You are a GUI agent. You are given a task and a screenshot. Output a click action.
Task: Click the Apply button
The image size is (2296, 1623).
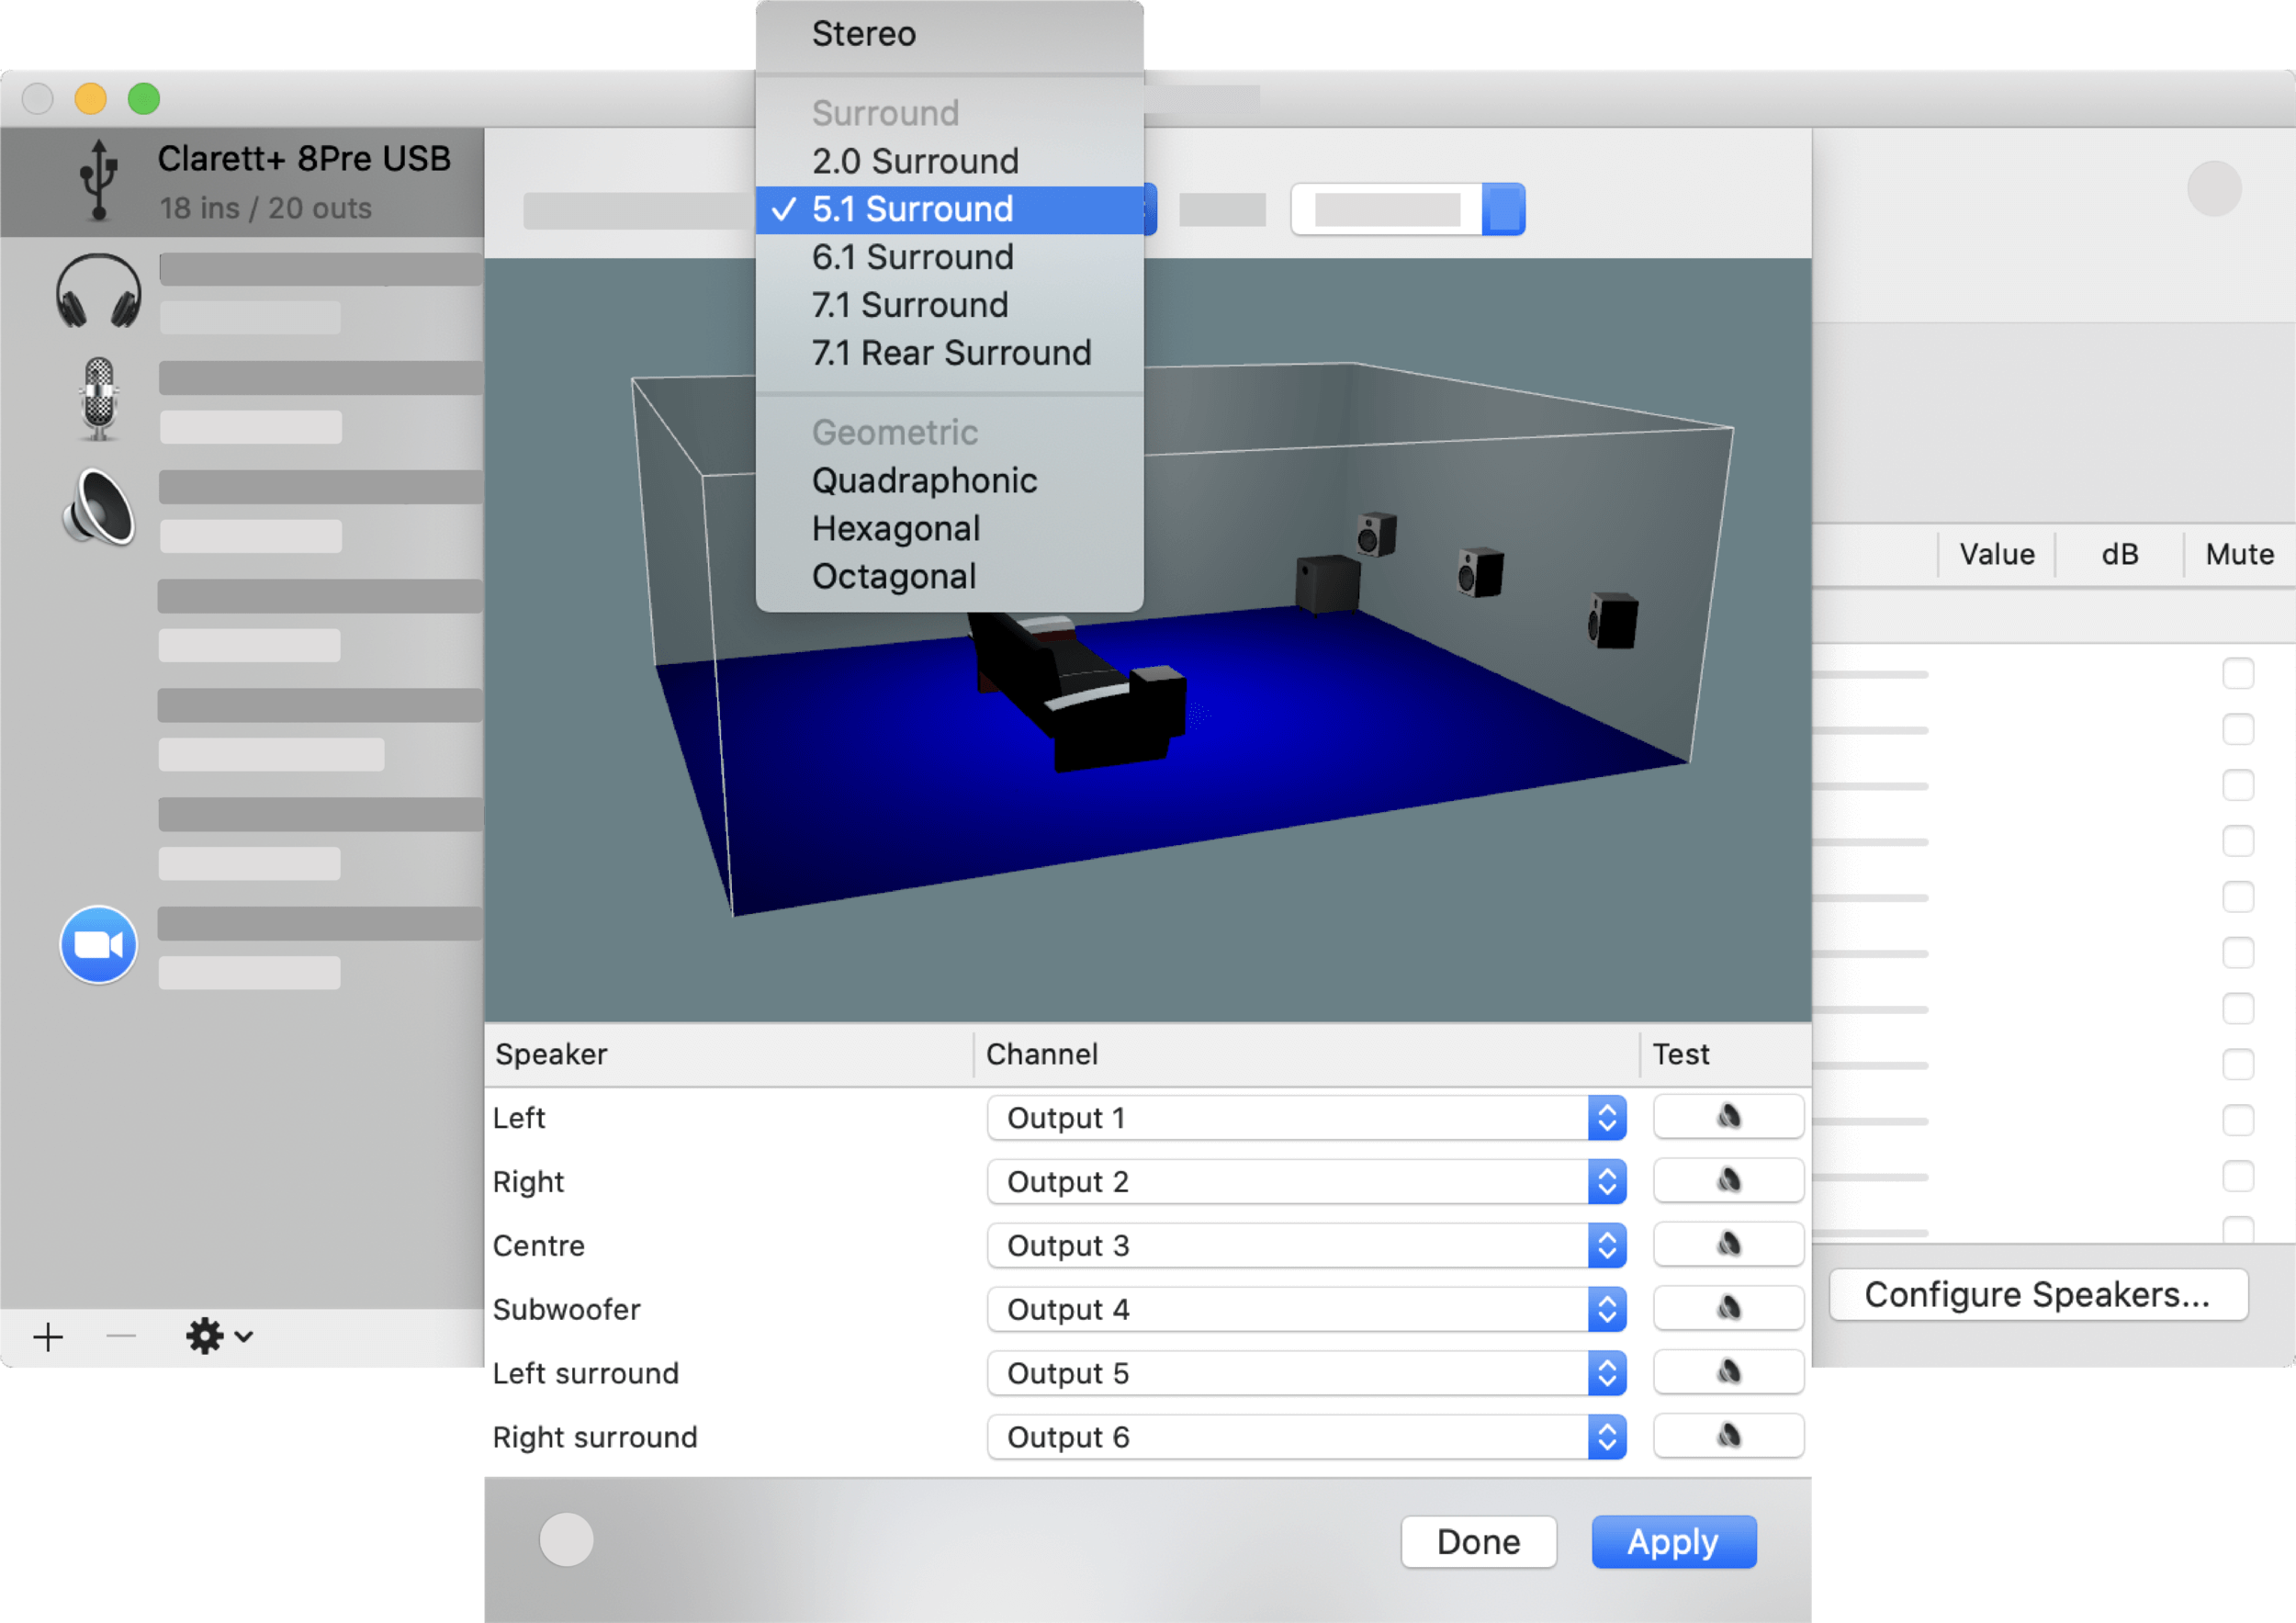point(1673,1542)
